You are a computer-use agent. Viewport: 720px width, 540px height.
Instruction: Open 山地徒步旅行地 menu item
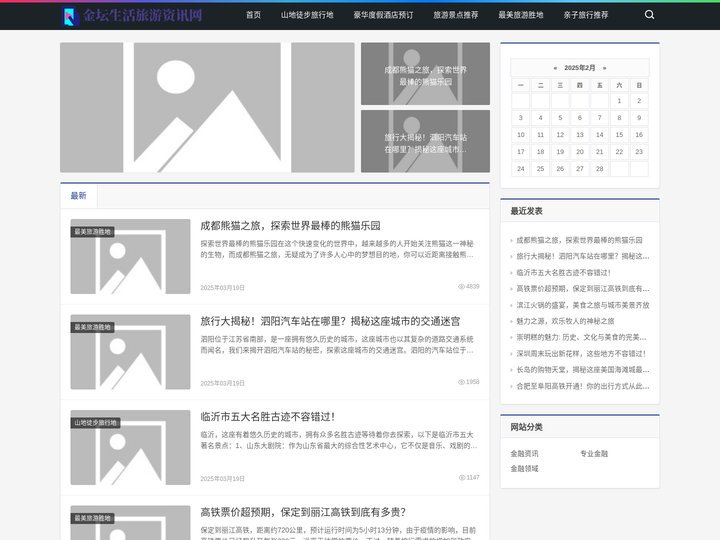coord(307,15)
